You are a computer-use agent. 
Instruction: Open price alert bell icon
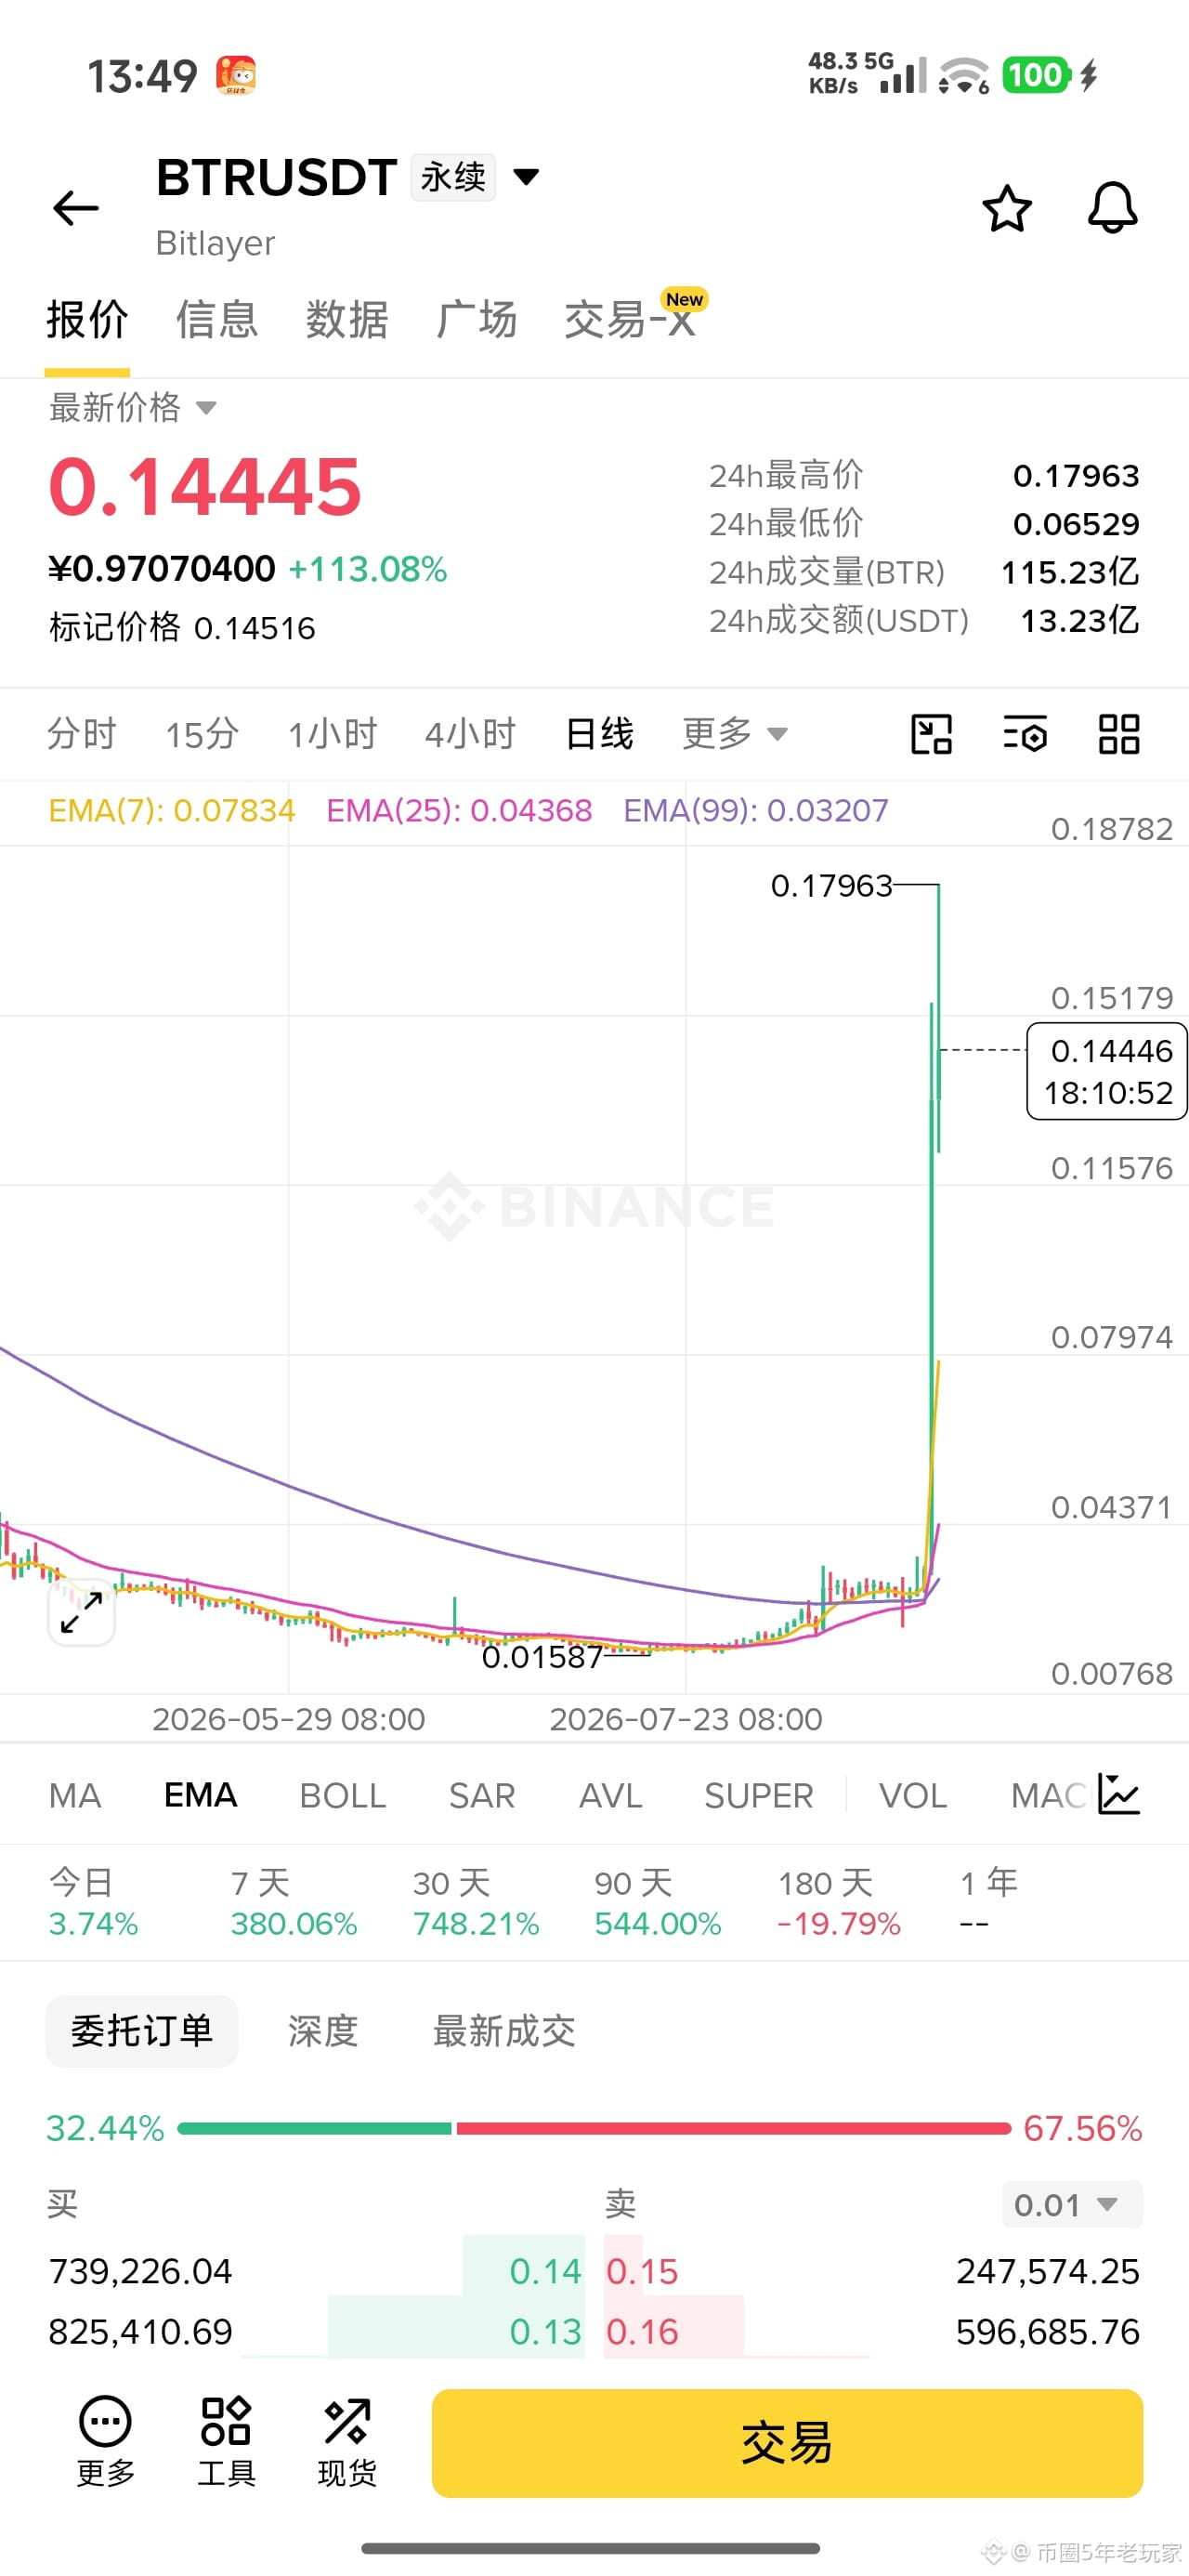[1112, 208]
